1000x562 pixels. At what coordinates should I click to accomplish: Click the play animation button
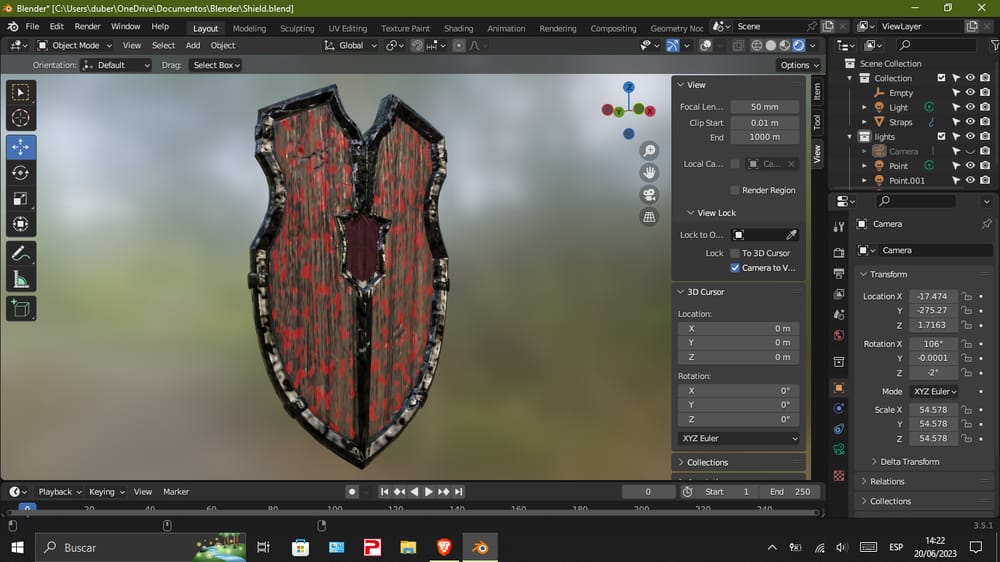[429, 492]
